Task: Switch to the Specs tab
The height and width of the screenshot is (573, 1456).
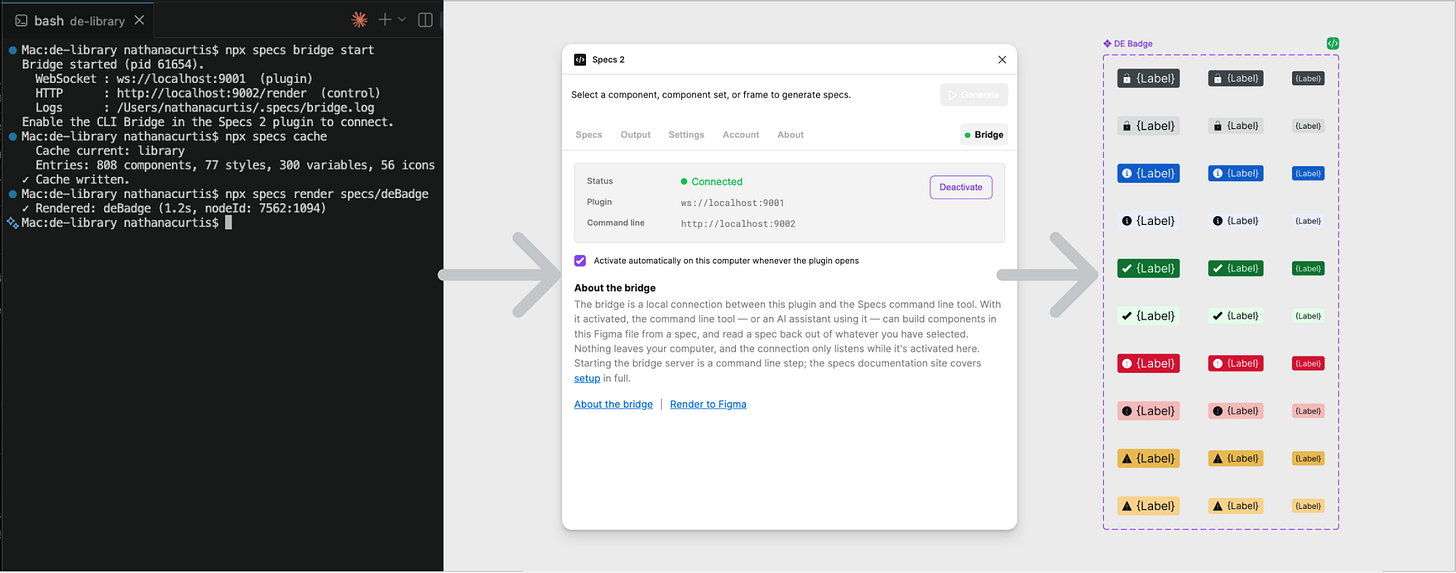Action: click(589, 135)
